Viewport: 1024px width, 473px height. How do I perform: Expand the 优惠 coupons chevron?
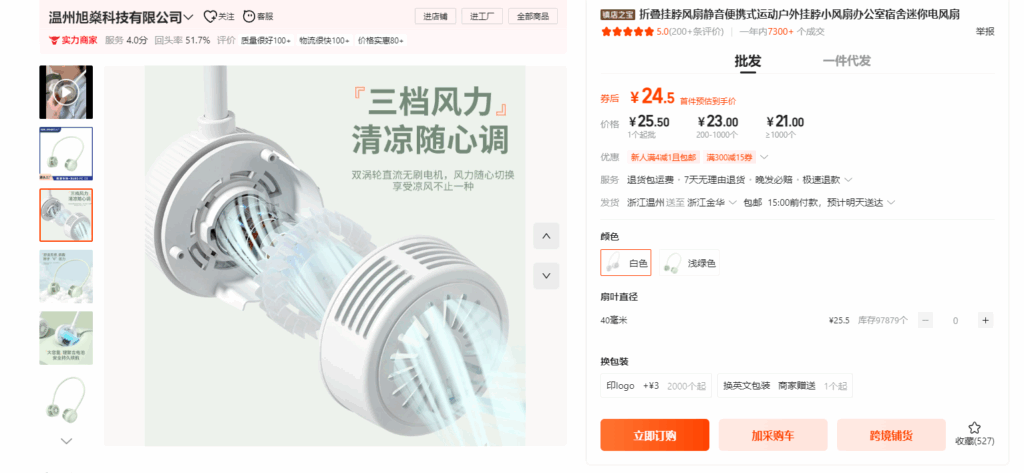764,157
